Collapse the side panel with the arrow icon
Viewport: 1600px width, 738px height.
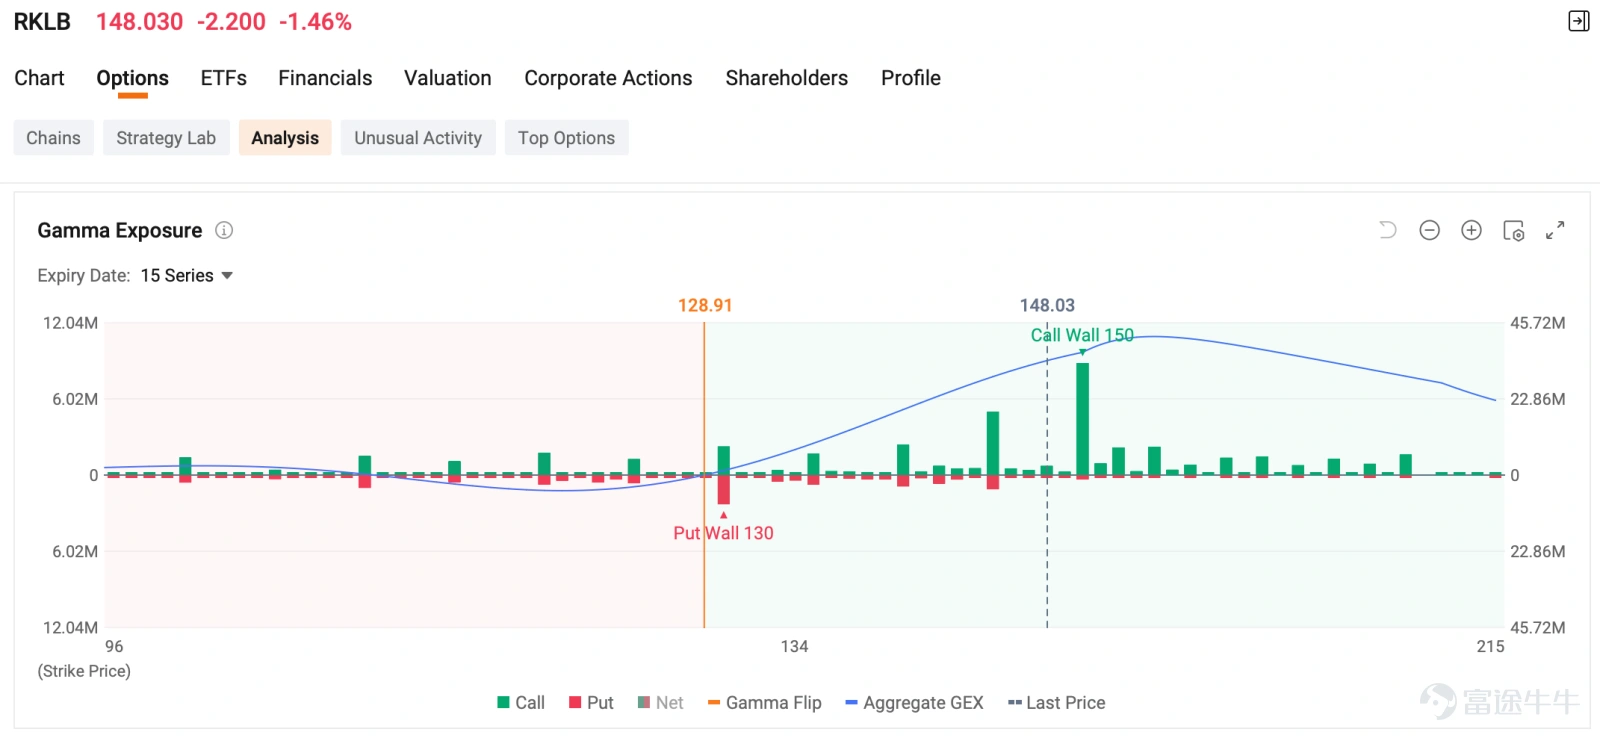coord(1578,21)
